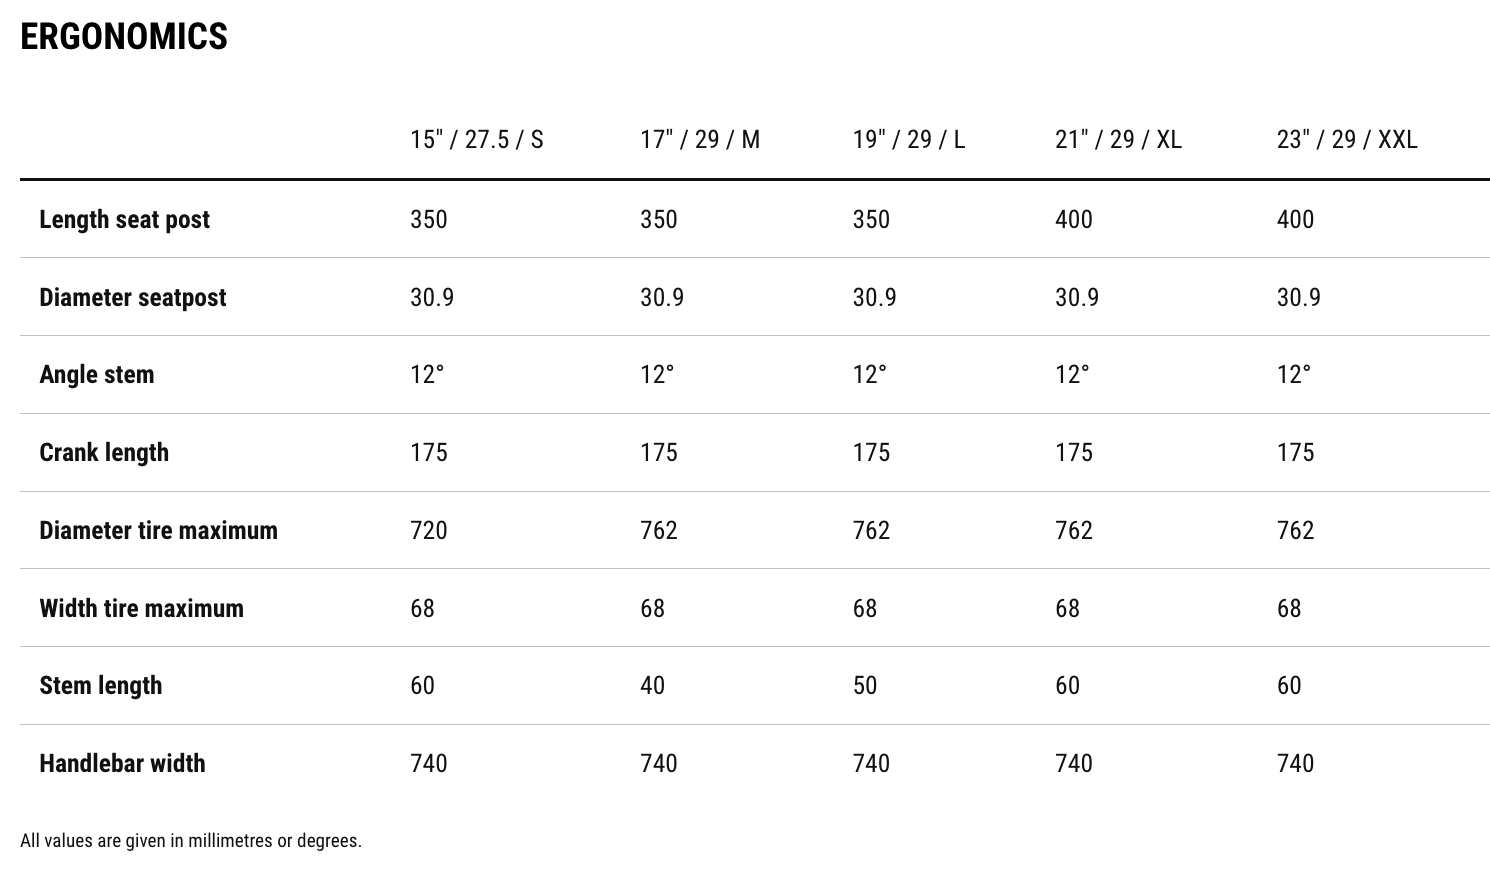1490x870 pixels.
Task: Click the Handlebar width row label
Action: [122, 764]
